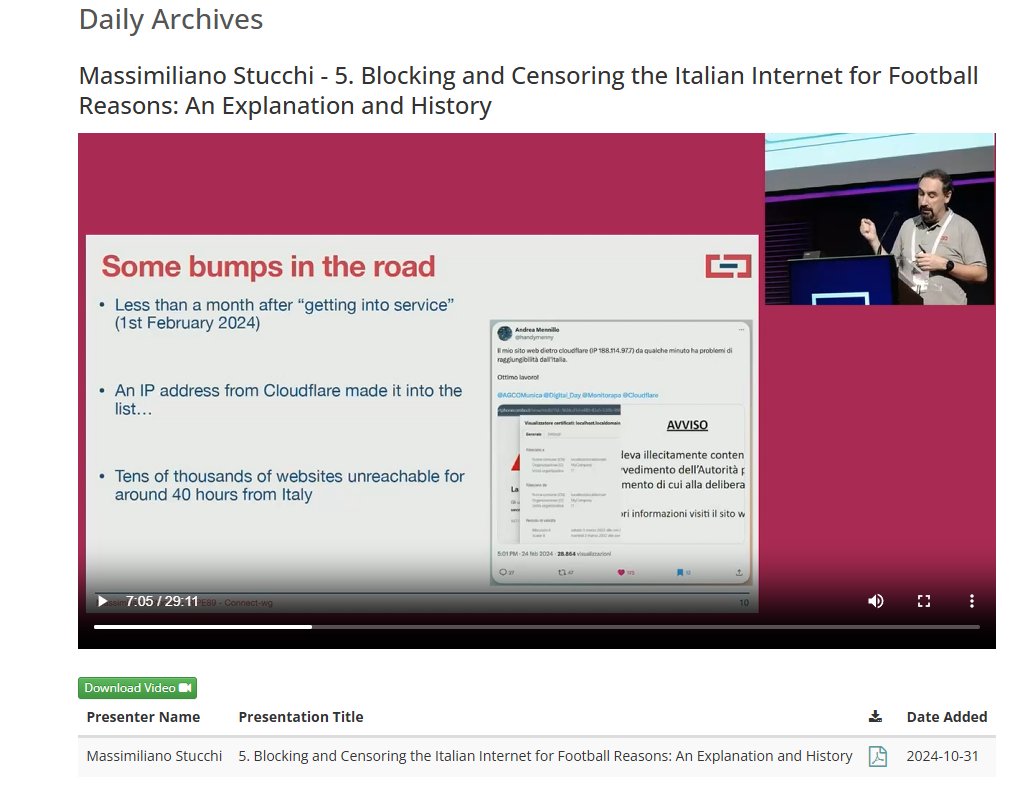Enter fullscreen video mode
The height and width of the screenshot is (798, 1036).
[924, 601]
